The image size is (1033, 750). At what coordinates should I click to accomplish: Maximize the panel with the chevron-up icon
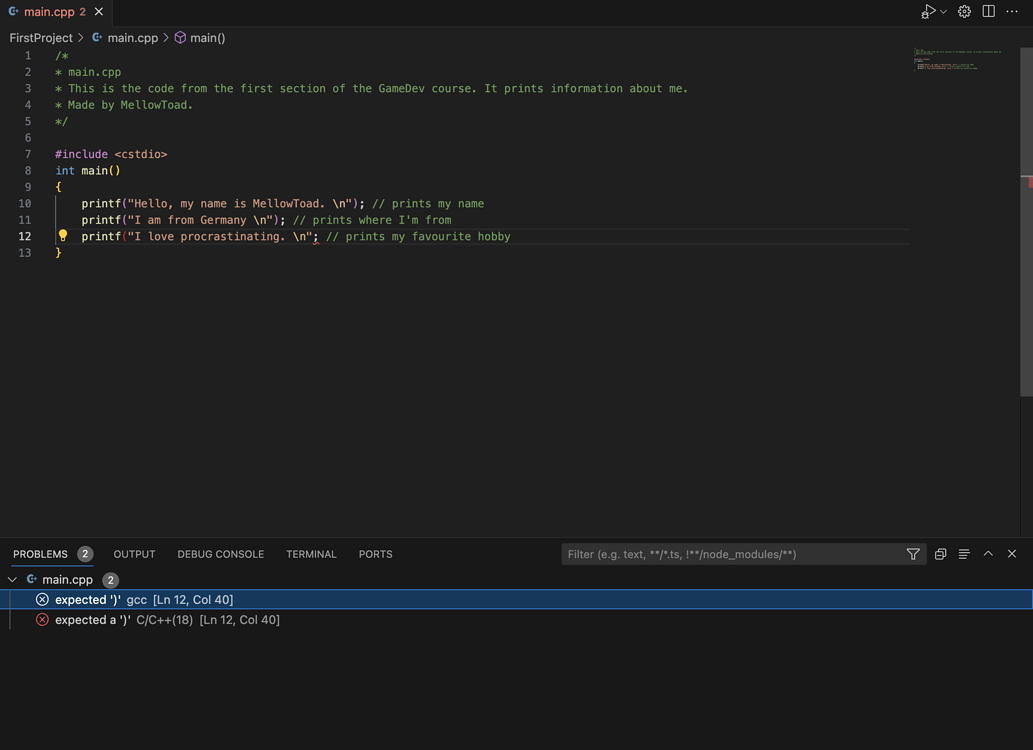tap(988, 554)
